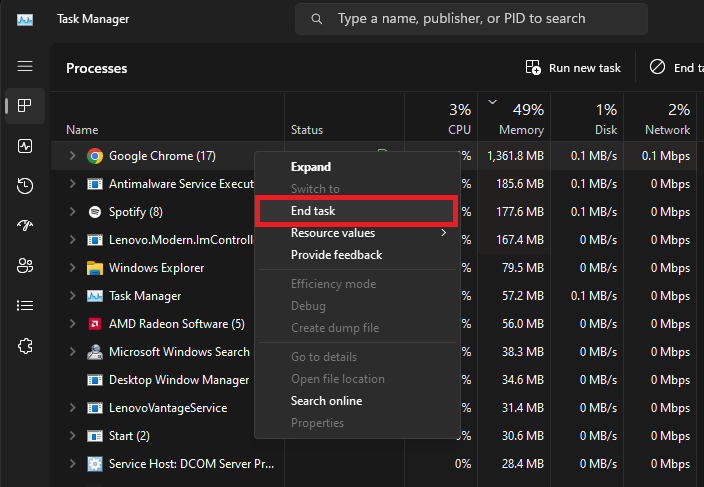Image resolution: width=704 pixels, height=487 pixels.
Task: Open the App history sidebar icon
Action: (25, 186)
